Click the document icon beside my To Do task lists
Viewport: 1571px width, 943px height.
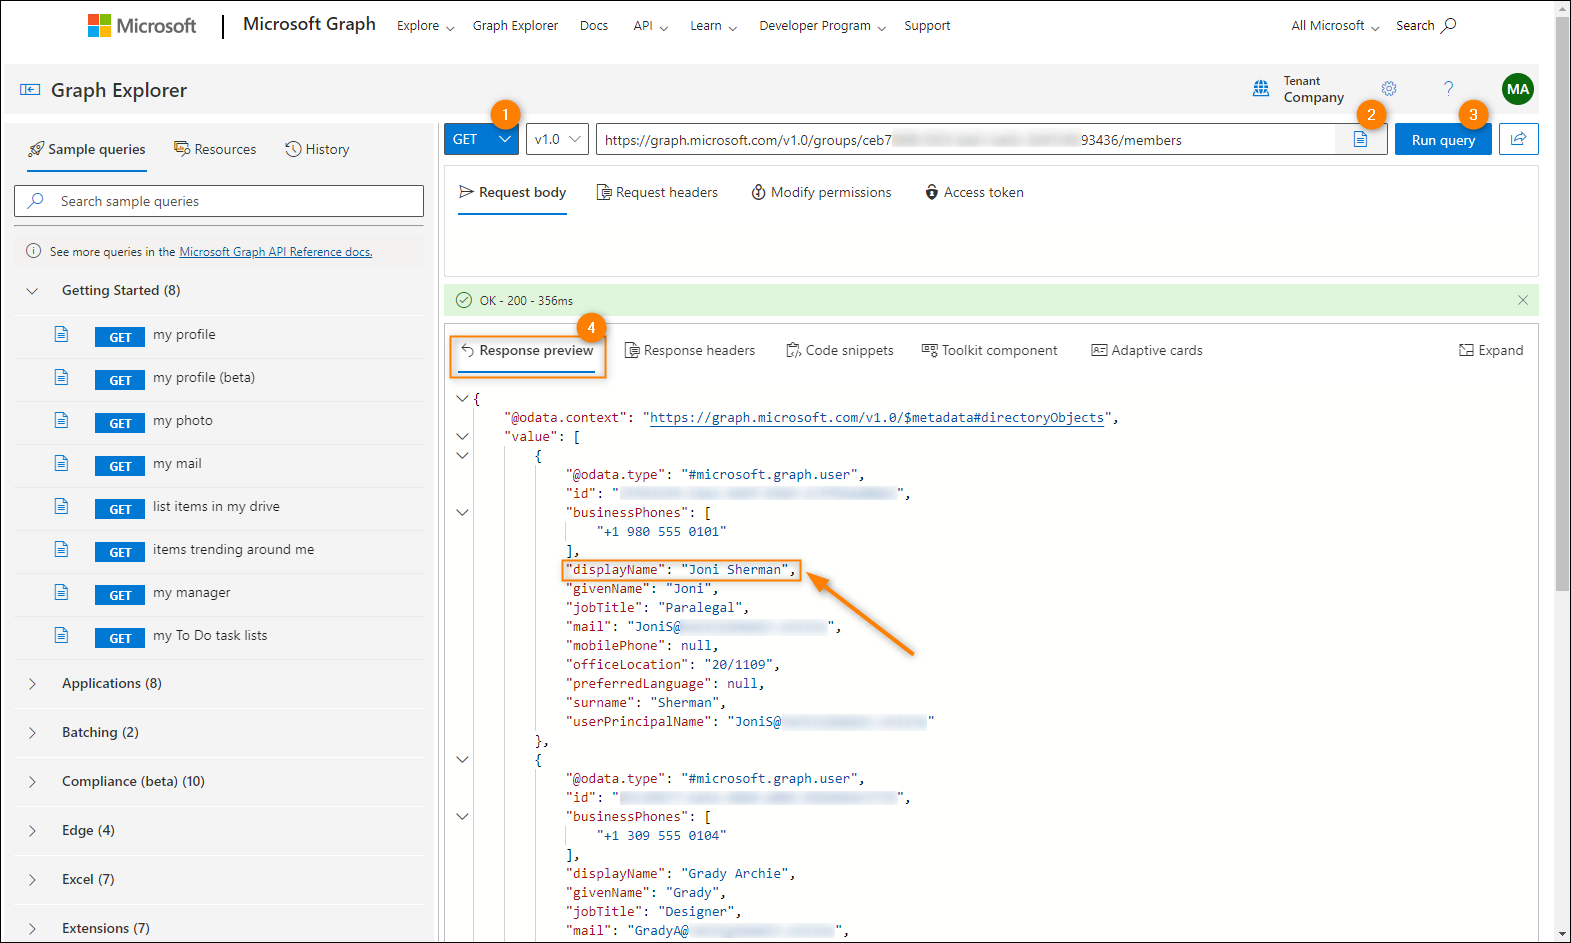click(61, 635)
